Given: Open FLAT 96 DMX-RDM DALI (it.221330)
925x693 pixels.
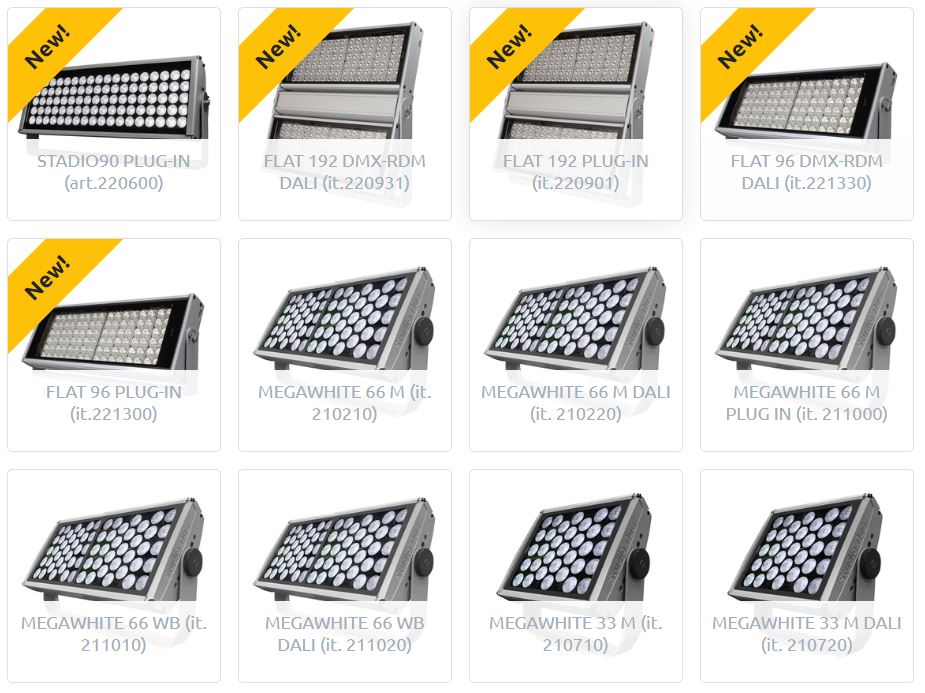Looking at the screenshot, I should (806, 172).
